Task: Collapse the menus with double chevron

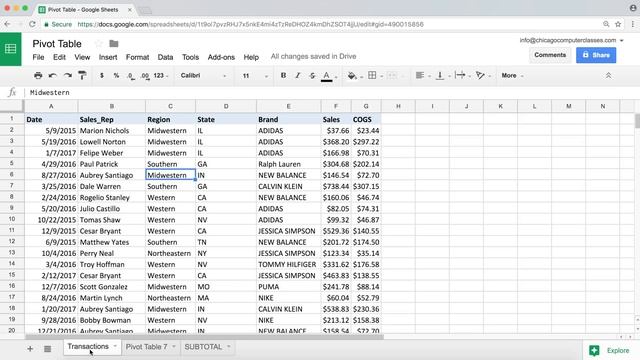Action: pos(608,76)
